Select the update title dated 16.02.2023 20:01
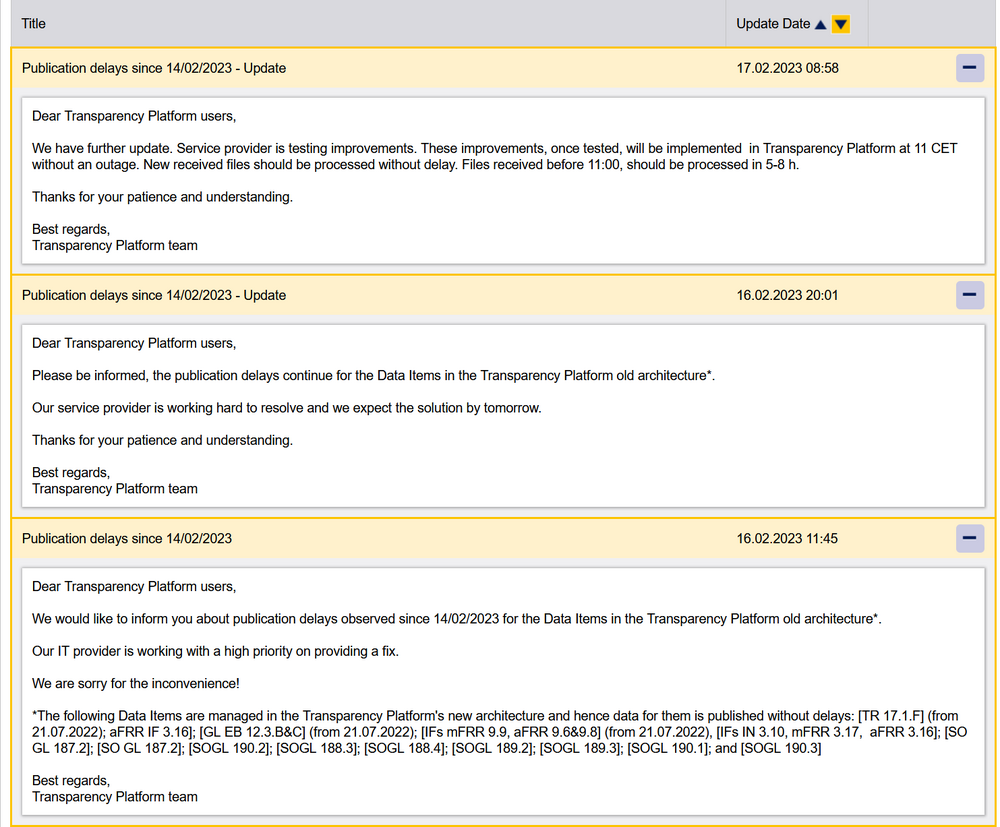1000x827 pixels. click(x=154, y=295)
